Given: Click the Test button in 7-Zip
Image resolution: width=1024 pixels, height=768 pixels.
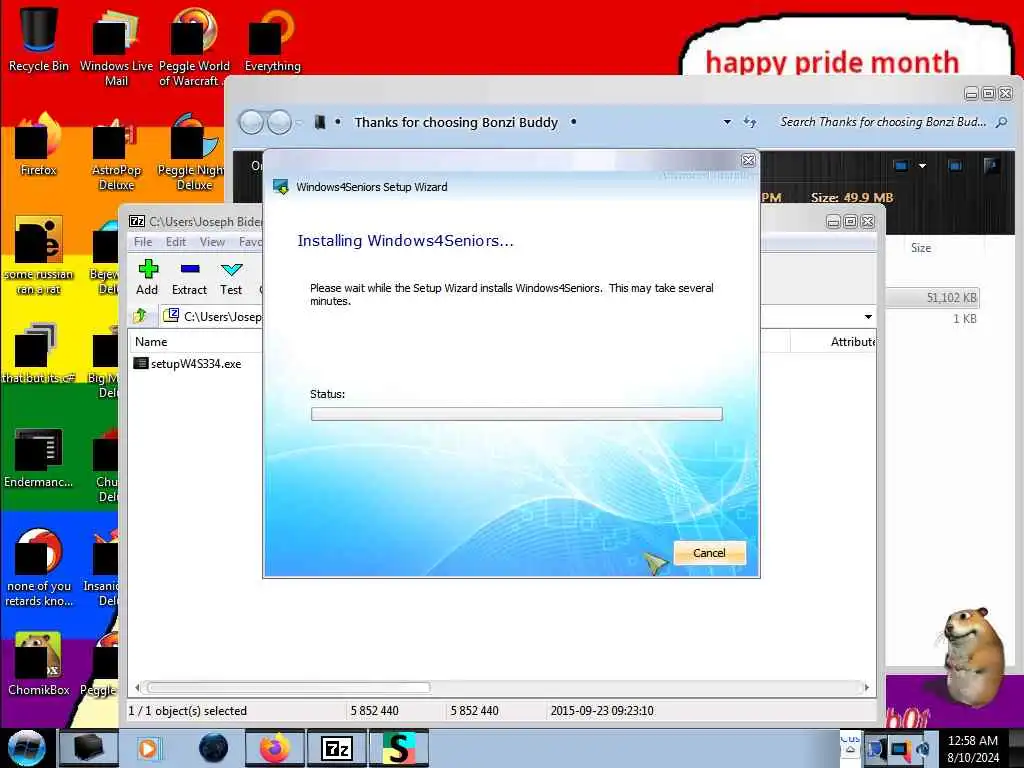Looking at the screenshot, I should (231, 277).
